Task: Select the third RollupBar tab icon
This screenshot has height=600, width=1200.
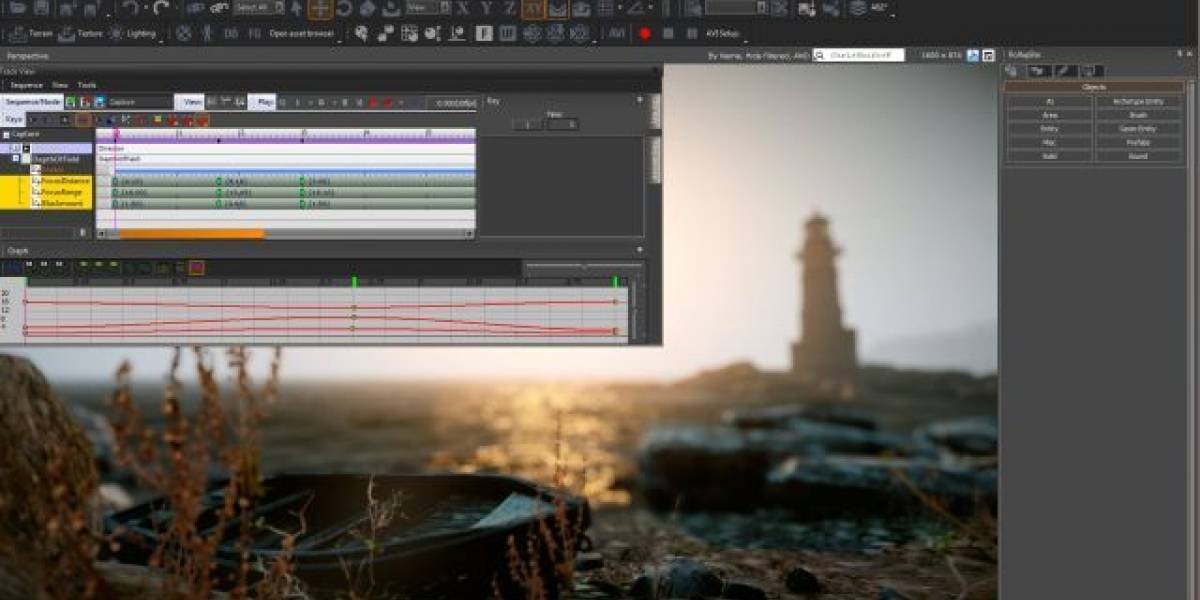Action: 1064,71
